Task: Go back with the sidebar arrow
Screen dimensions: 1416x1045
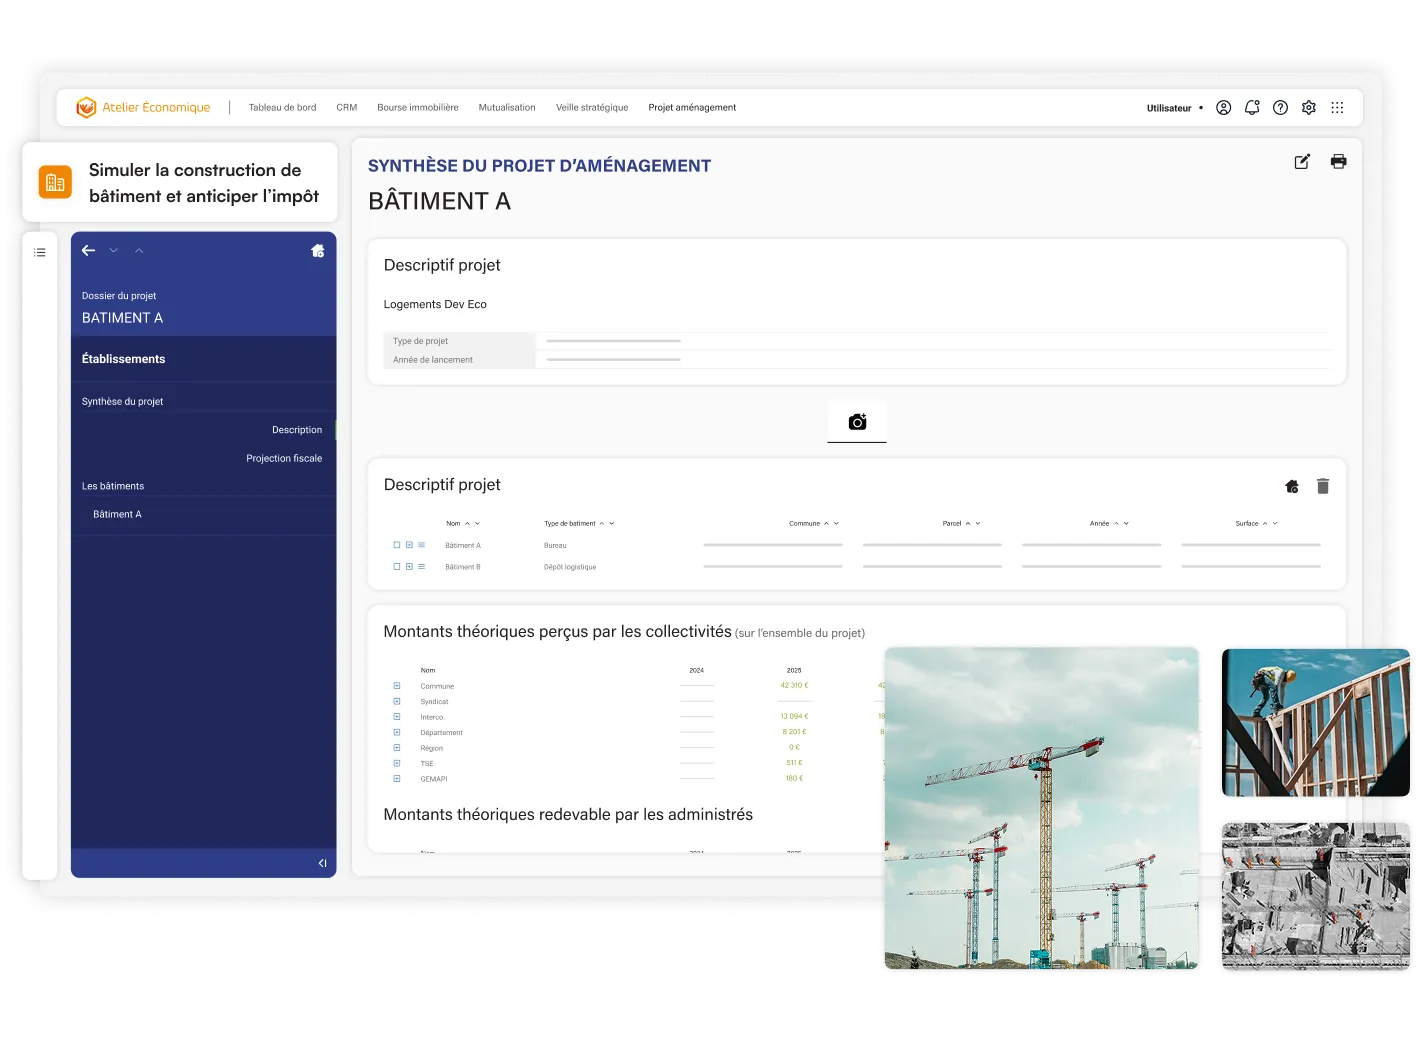Action: [x=89, y=250]
